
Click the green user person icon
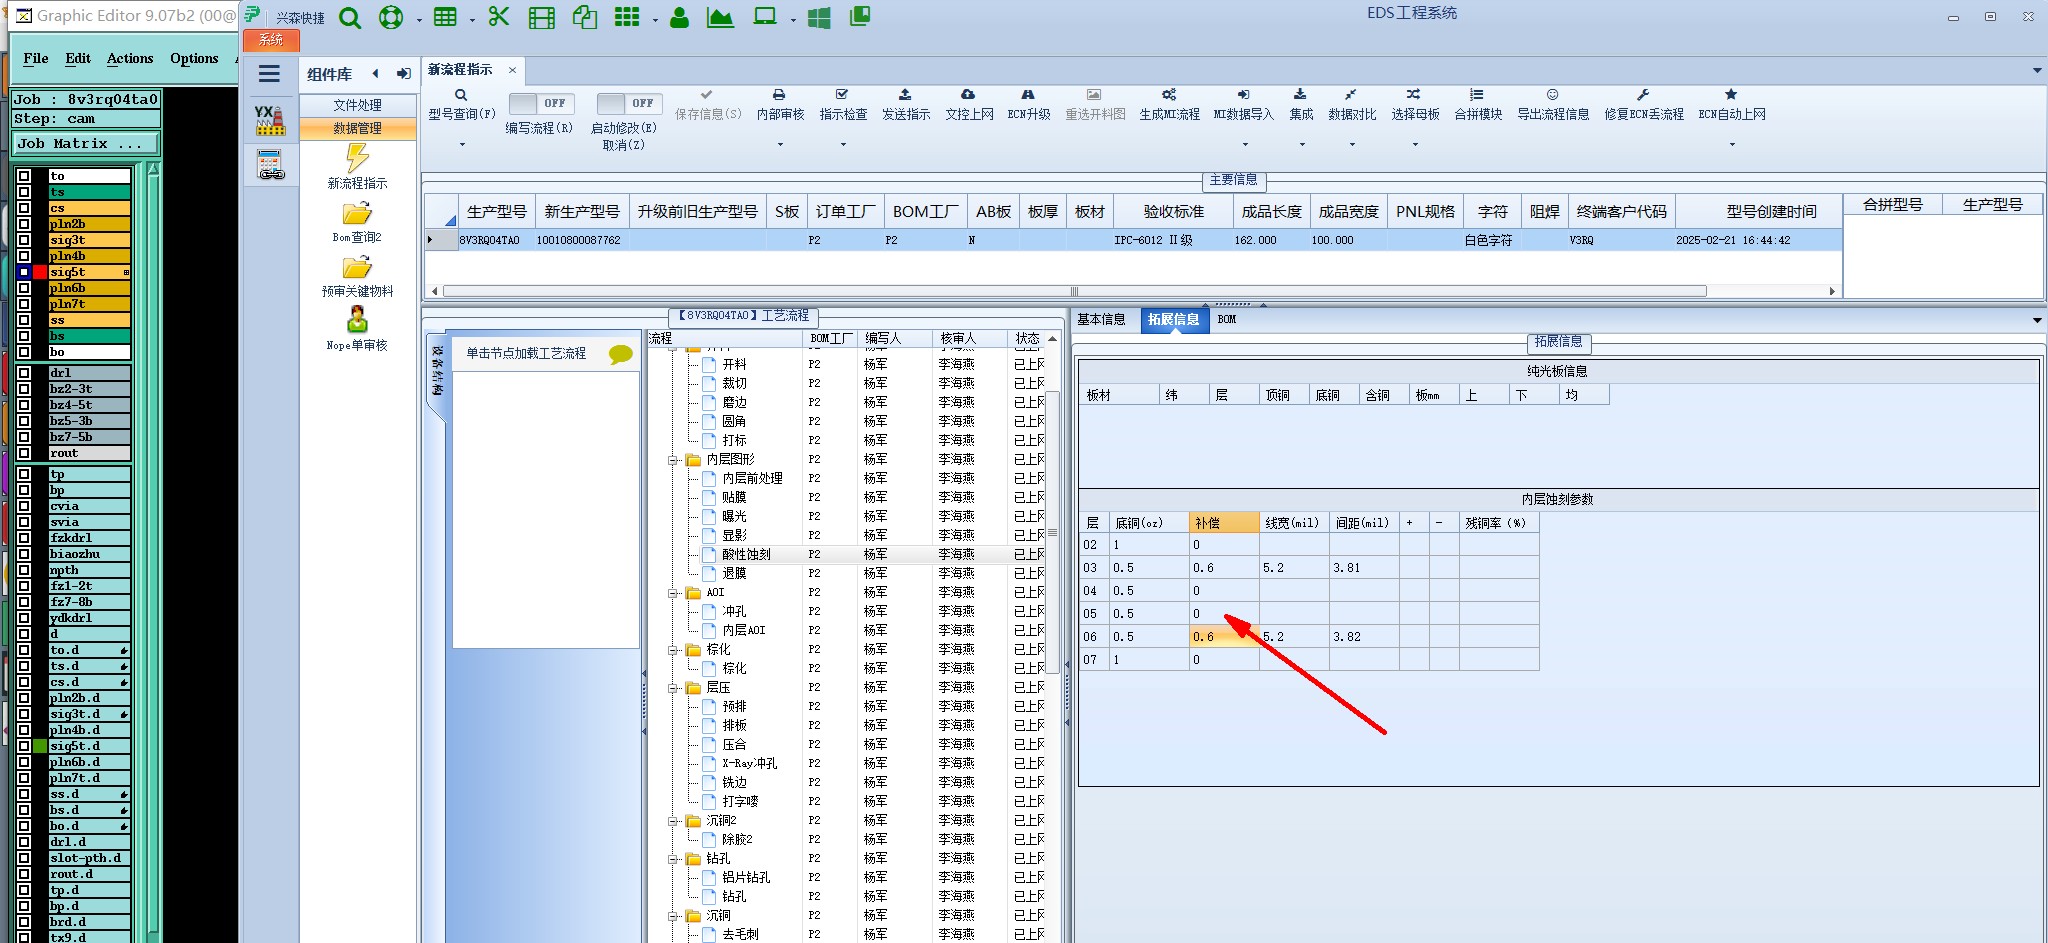pyautogui.click(x=679, y=17)
